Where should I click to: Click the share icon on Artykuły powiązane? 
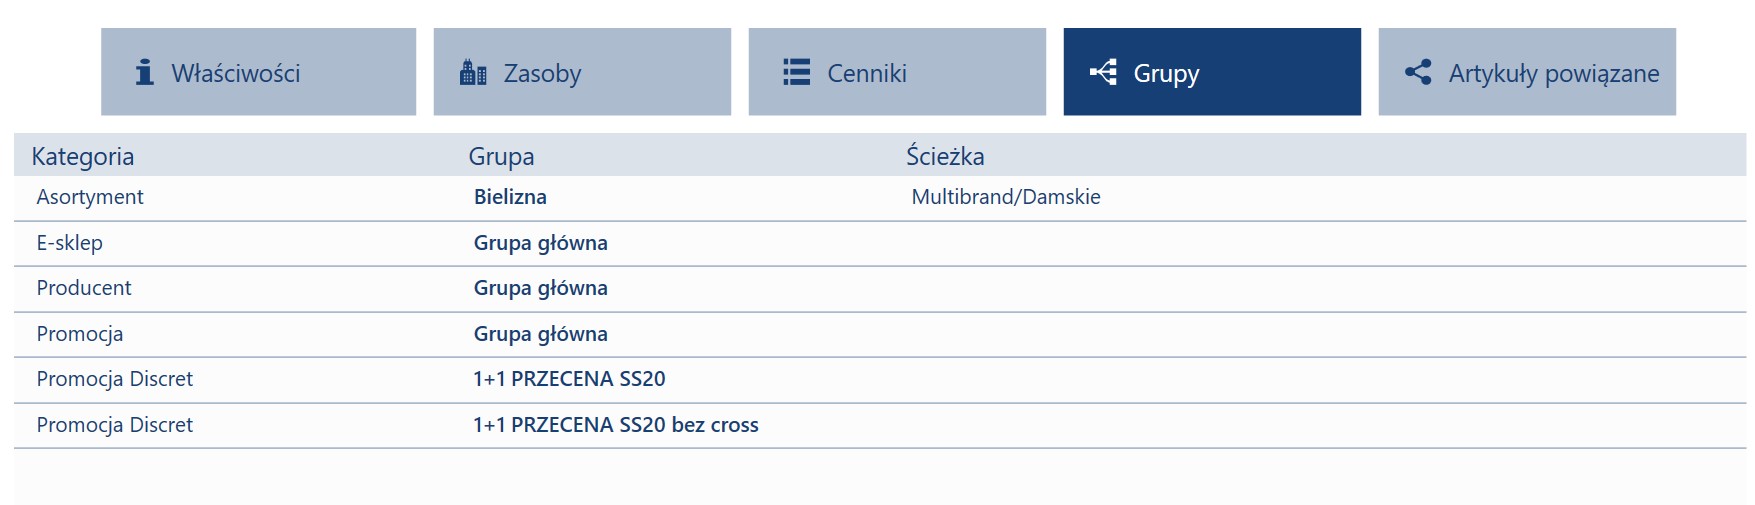[x=1418, y=72]
